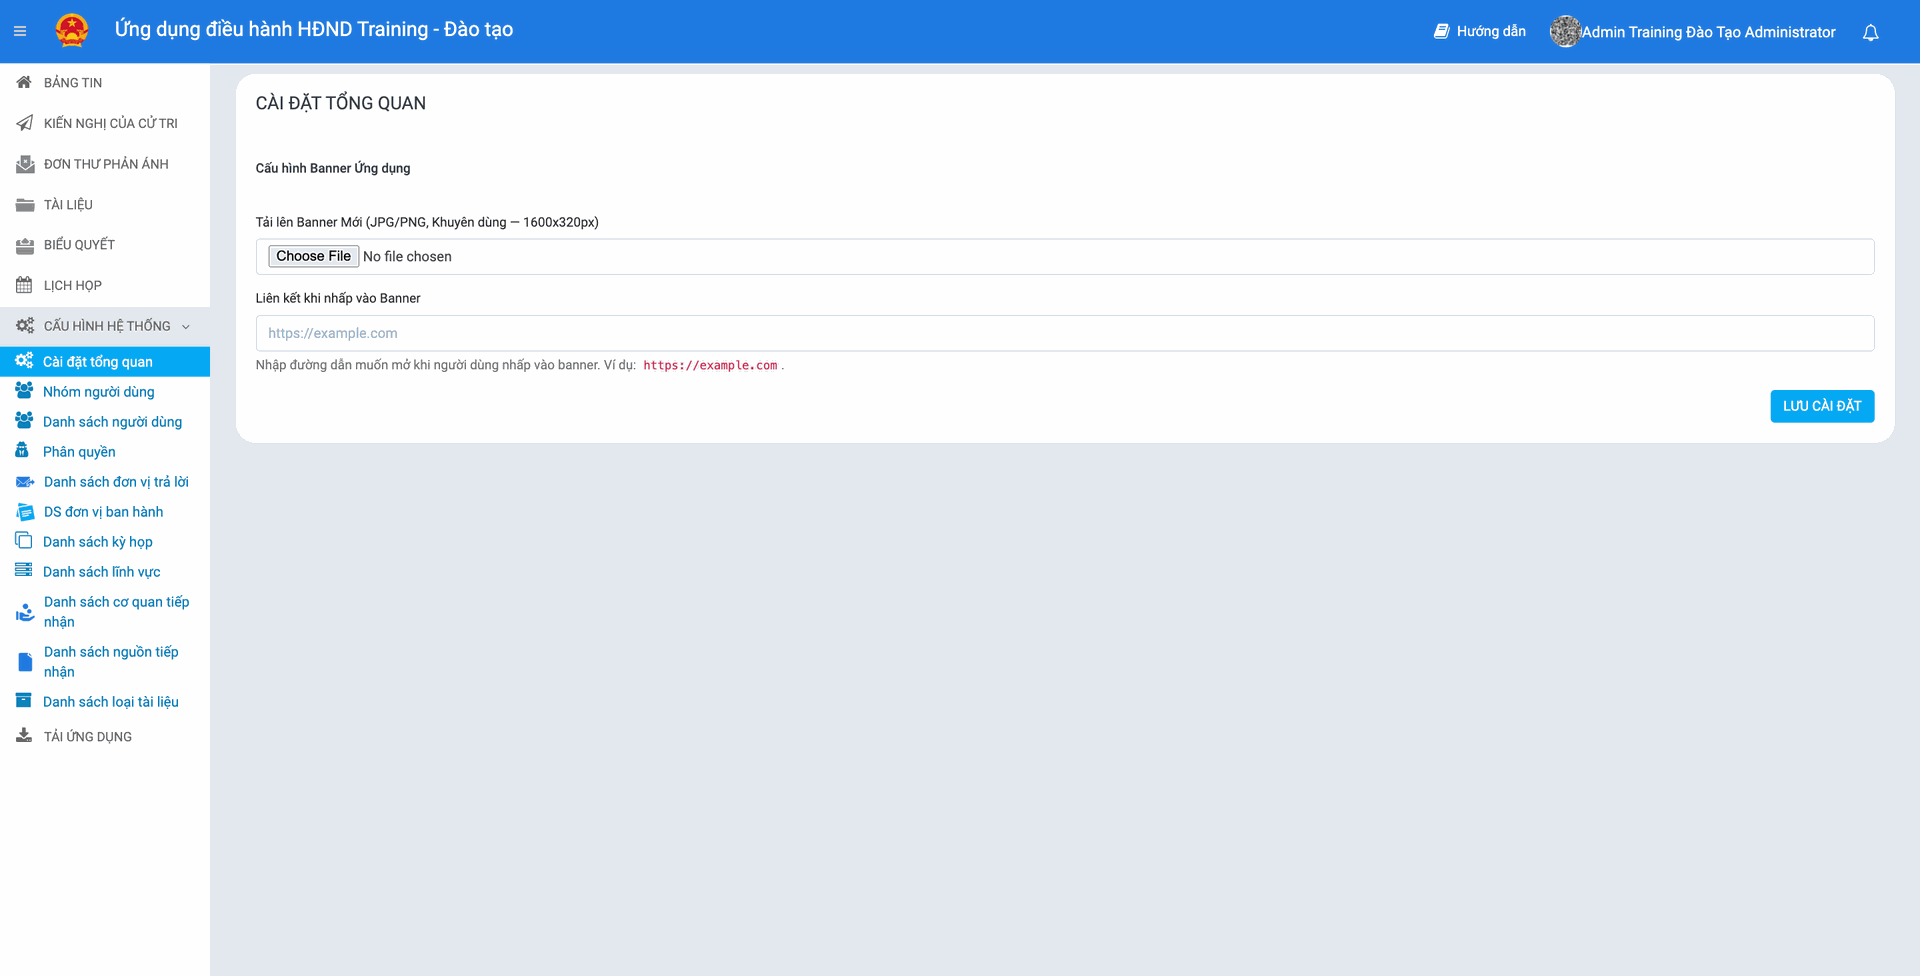Click the Lịch họp calendar icon
This screenshot has width=1920, height=976.
point(24,286)
